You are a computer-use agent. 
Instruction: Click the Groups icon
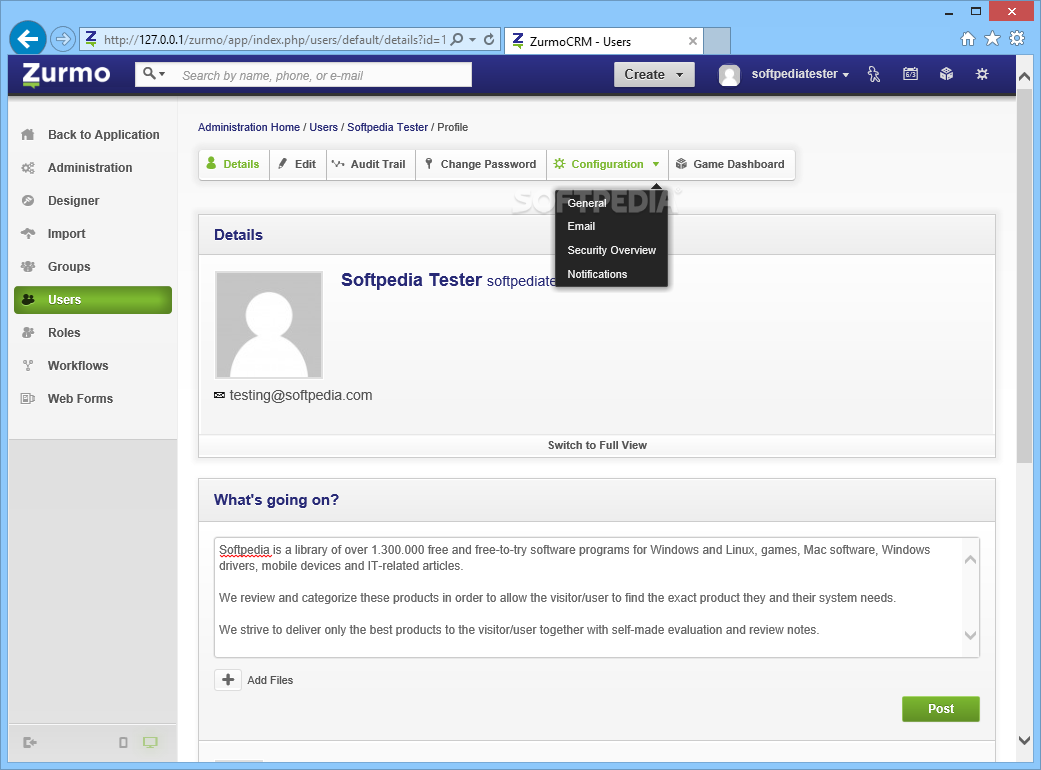click(28, 267)
